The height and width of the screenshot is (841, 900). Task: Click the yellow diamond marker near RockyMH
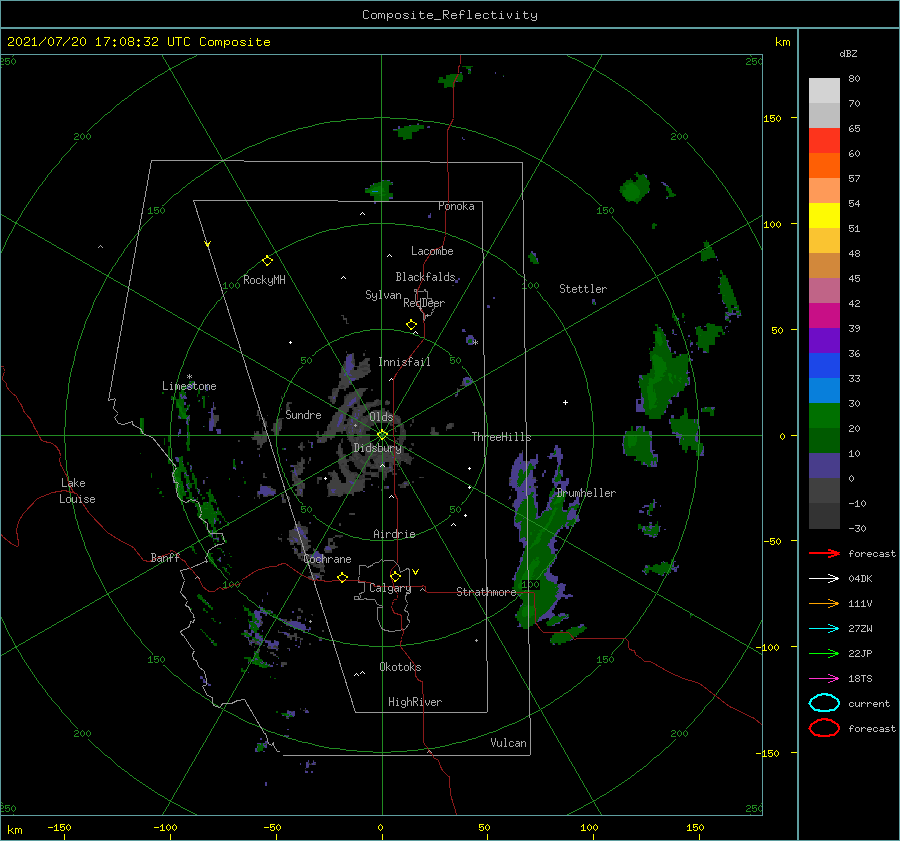tap(267, 261)
